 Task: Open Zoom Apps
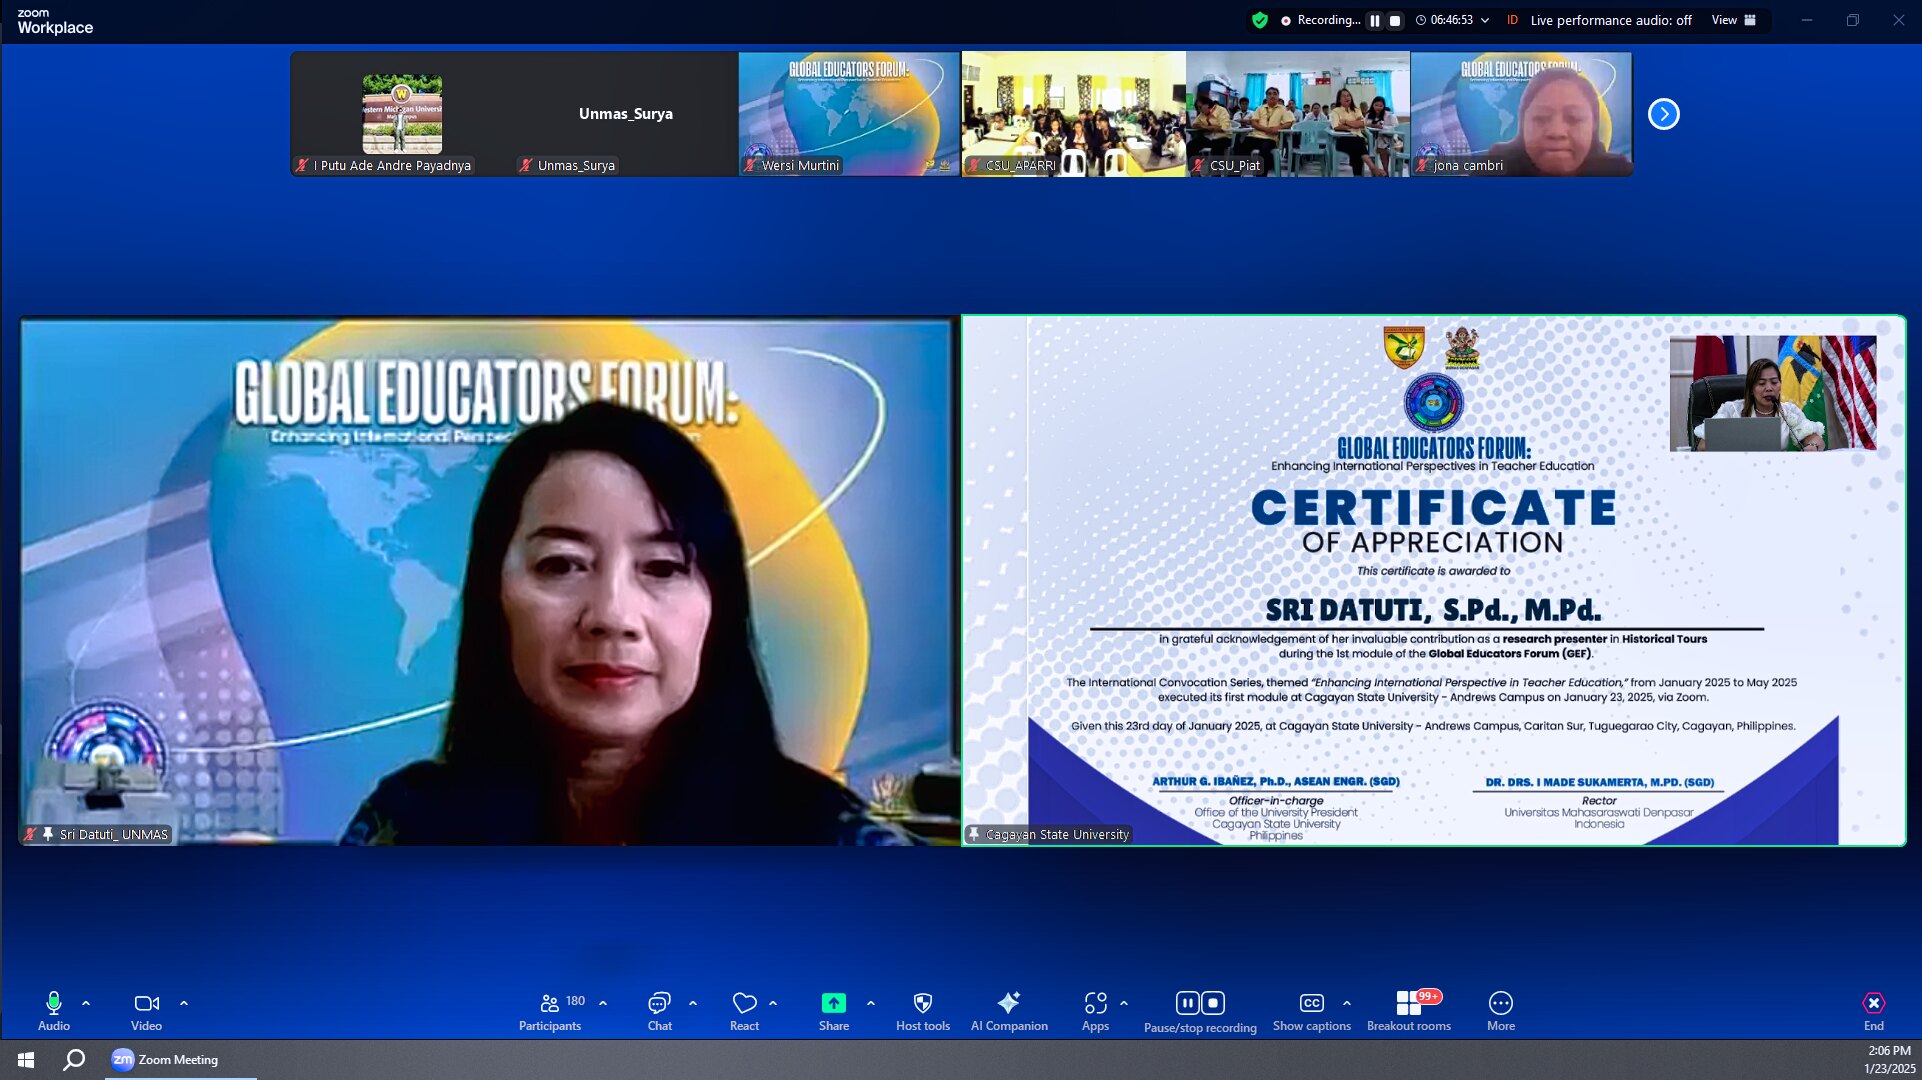1095,1010
